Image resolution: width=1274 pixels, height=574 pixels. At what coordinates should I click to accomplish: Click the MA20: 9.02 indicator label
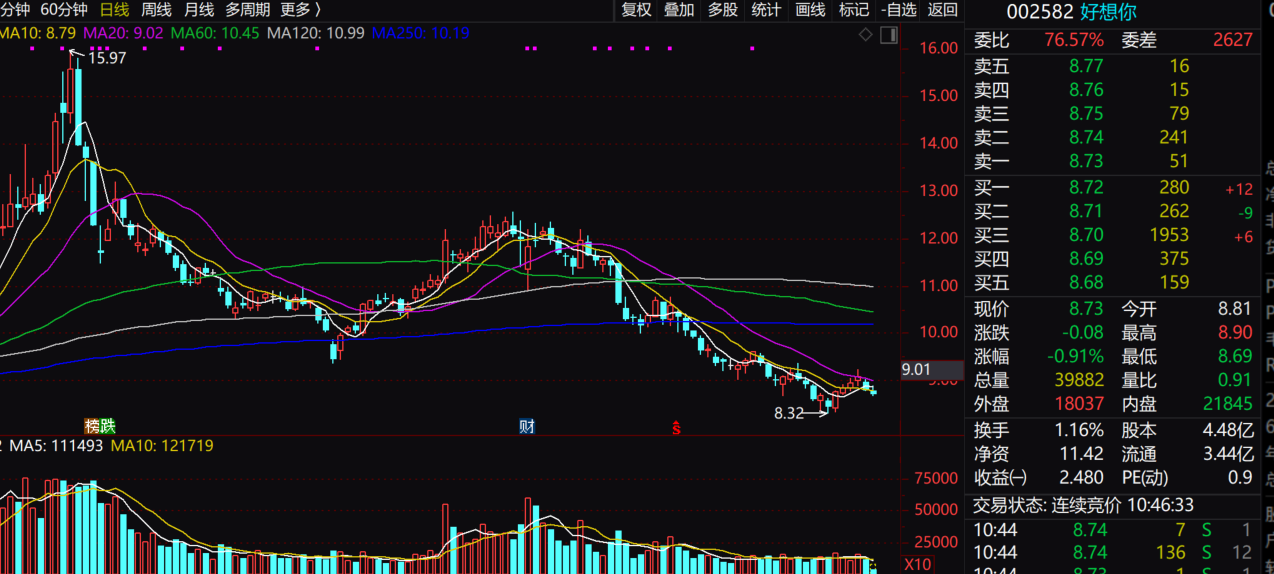click(x=124, y=33)
